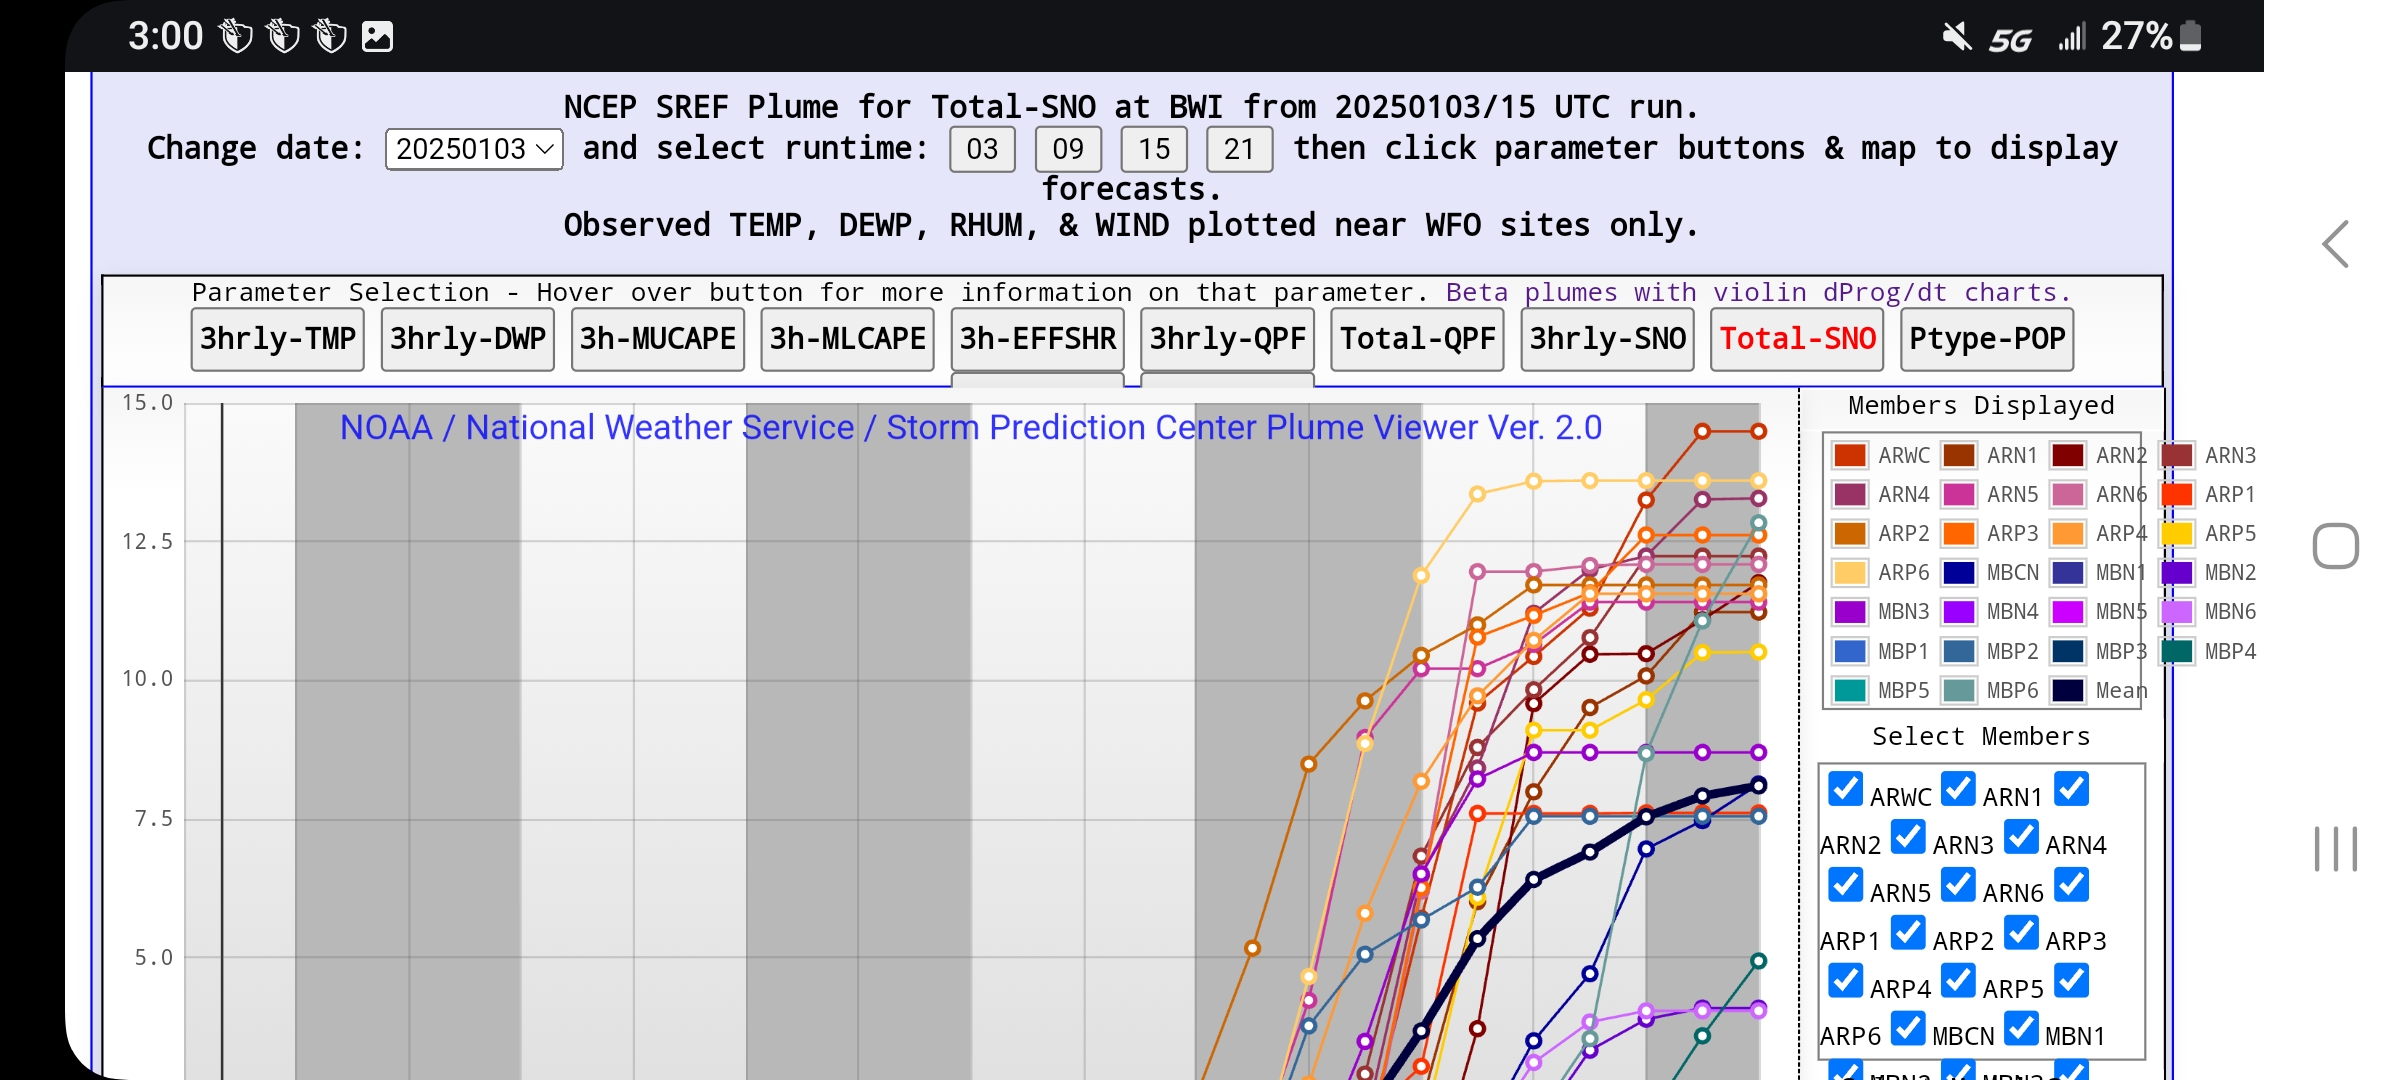This screenshot has width=2408, height=1080.
Task: Click the ARN4 legend color swatch
Action: [x=1850, y=495]
